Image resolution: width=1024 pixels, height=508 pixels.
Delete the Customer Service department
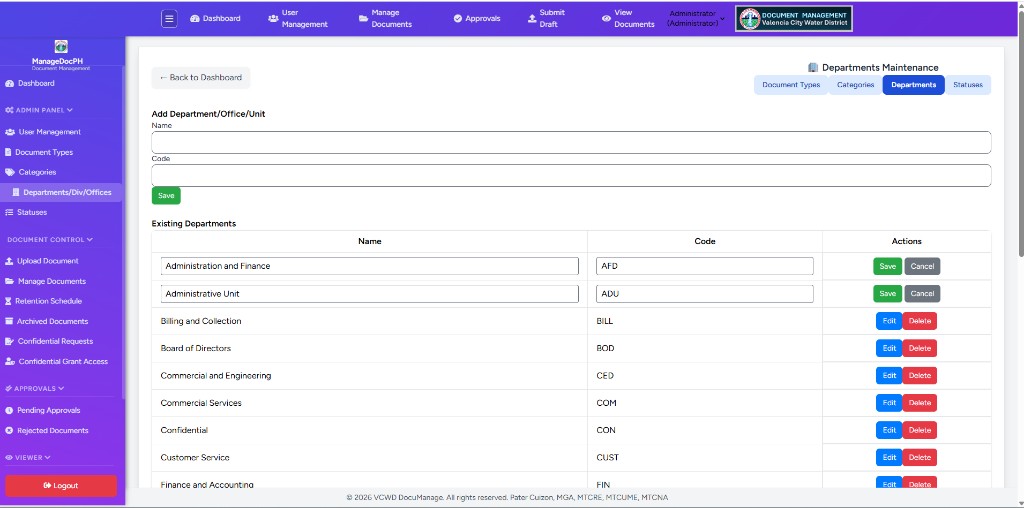[x=920, y=458]
